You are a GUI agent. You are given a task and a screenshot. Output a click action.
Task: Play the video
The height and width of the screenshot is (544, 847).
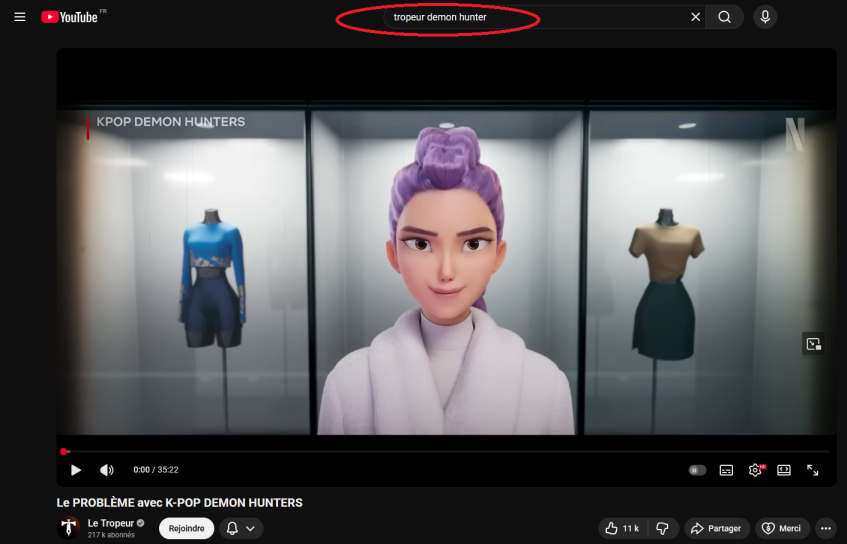click(x=76, y=470)
